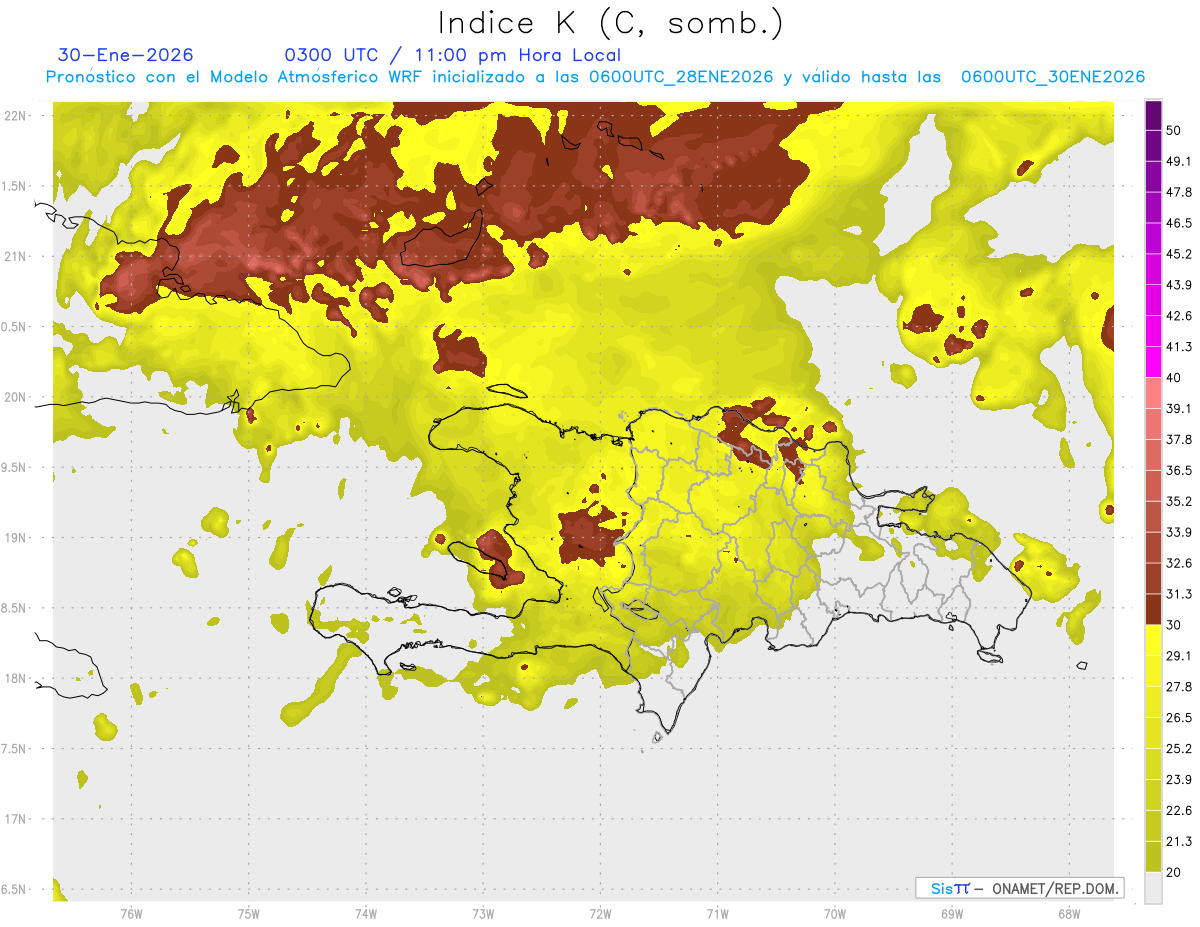Viewport: 1200px width, 927px height.
Task: Click the longitude label "69W"
Action: (951, 913)
